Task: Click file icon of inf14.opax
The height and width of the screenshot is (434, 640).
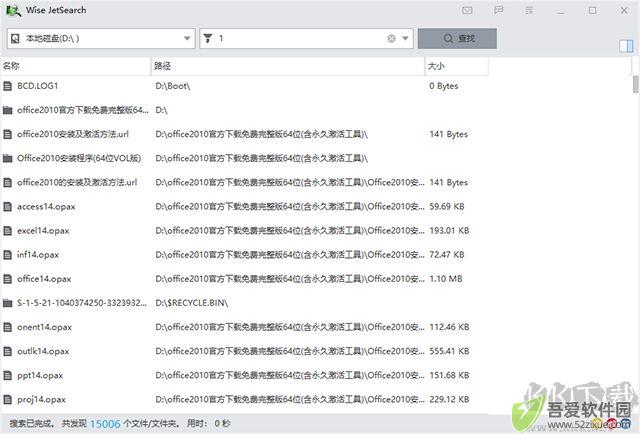Action: [7, 255]
